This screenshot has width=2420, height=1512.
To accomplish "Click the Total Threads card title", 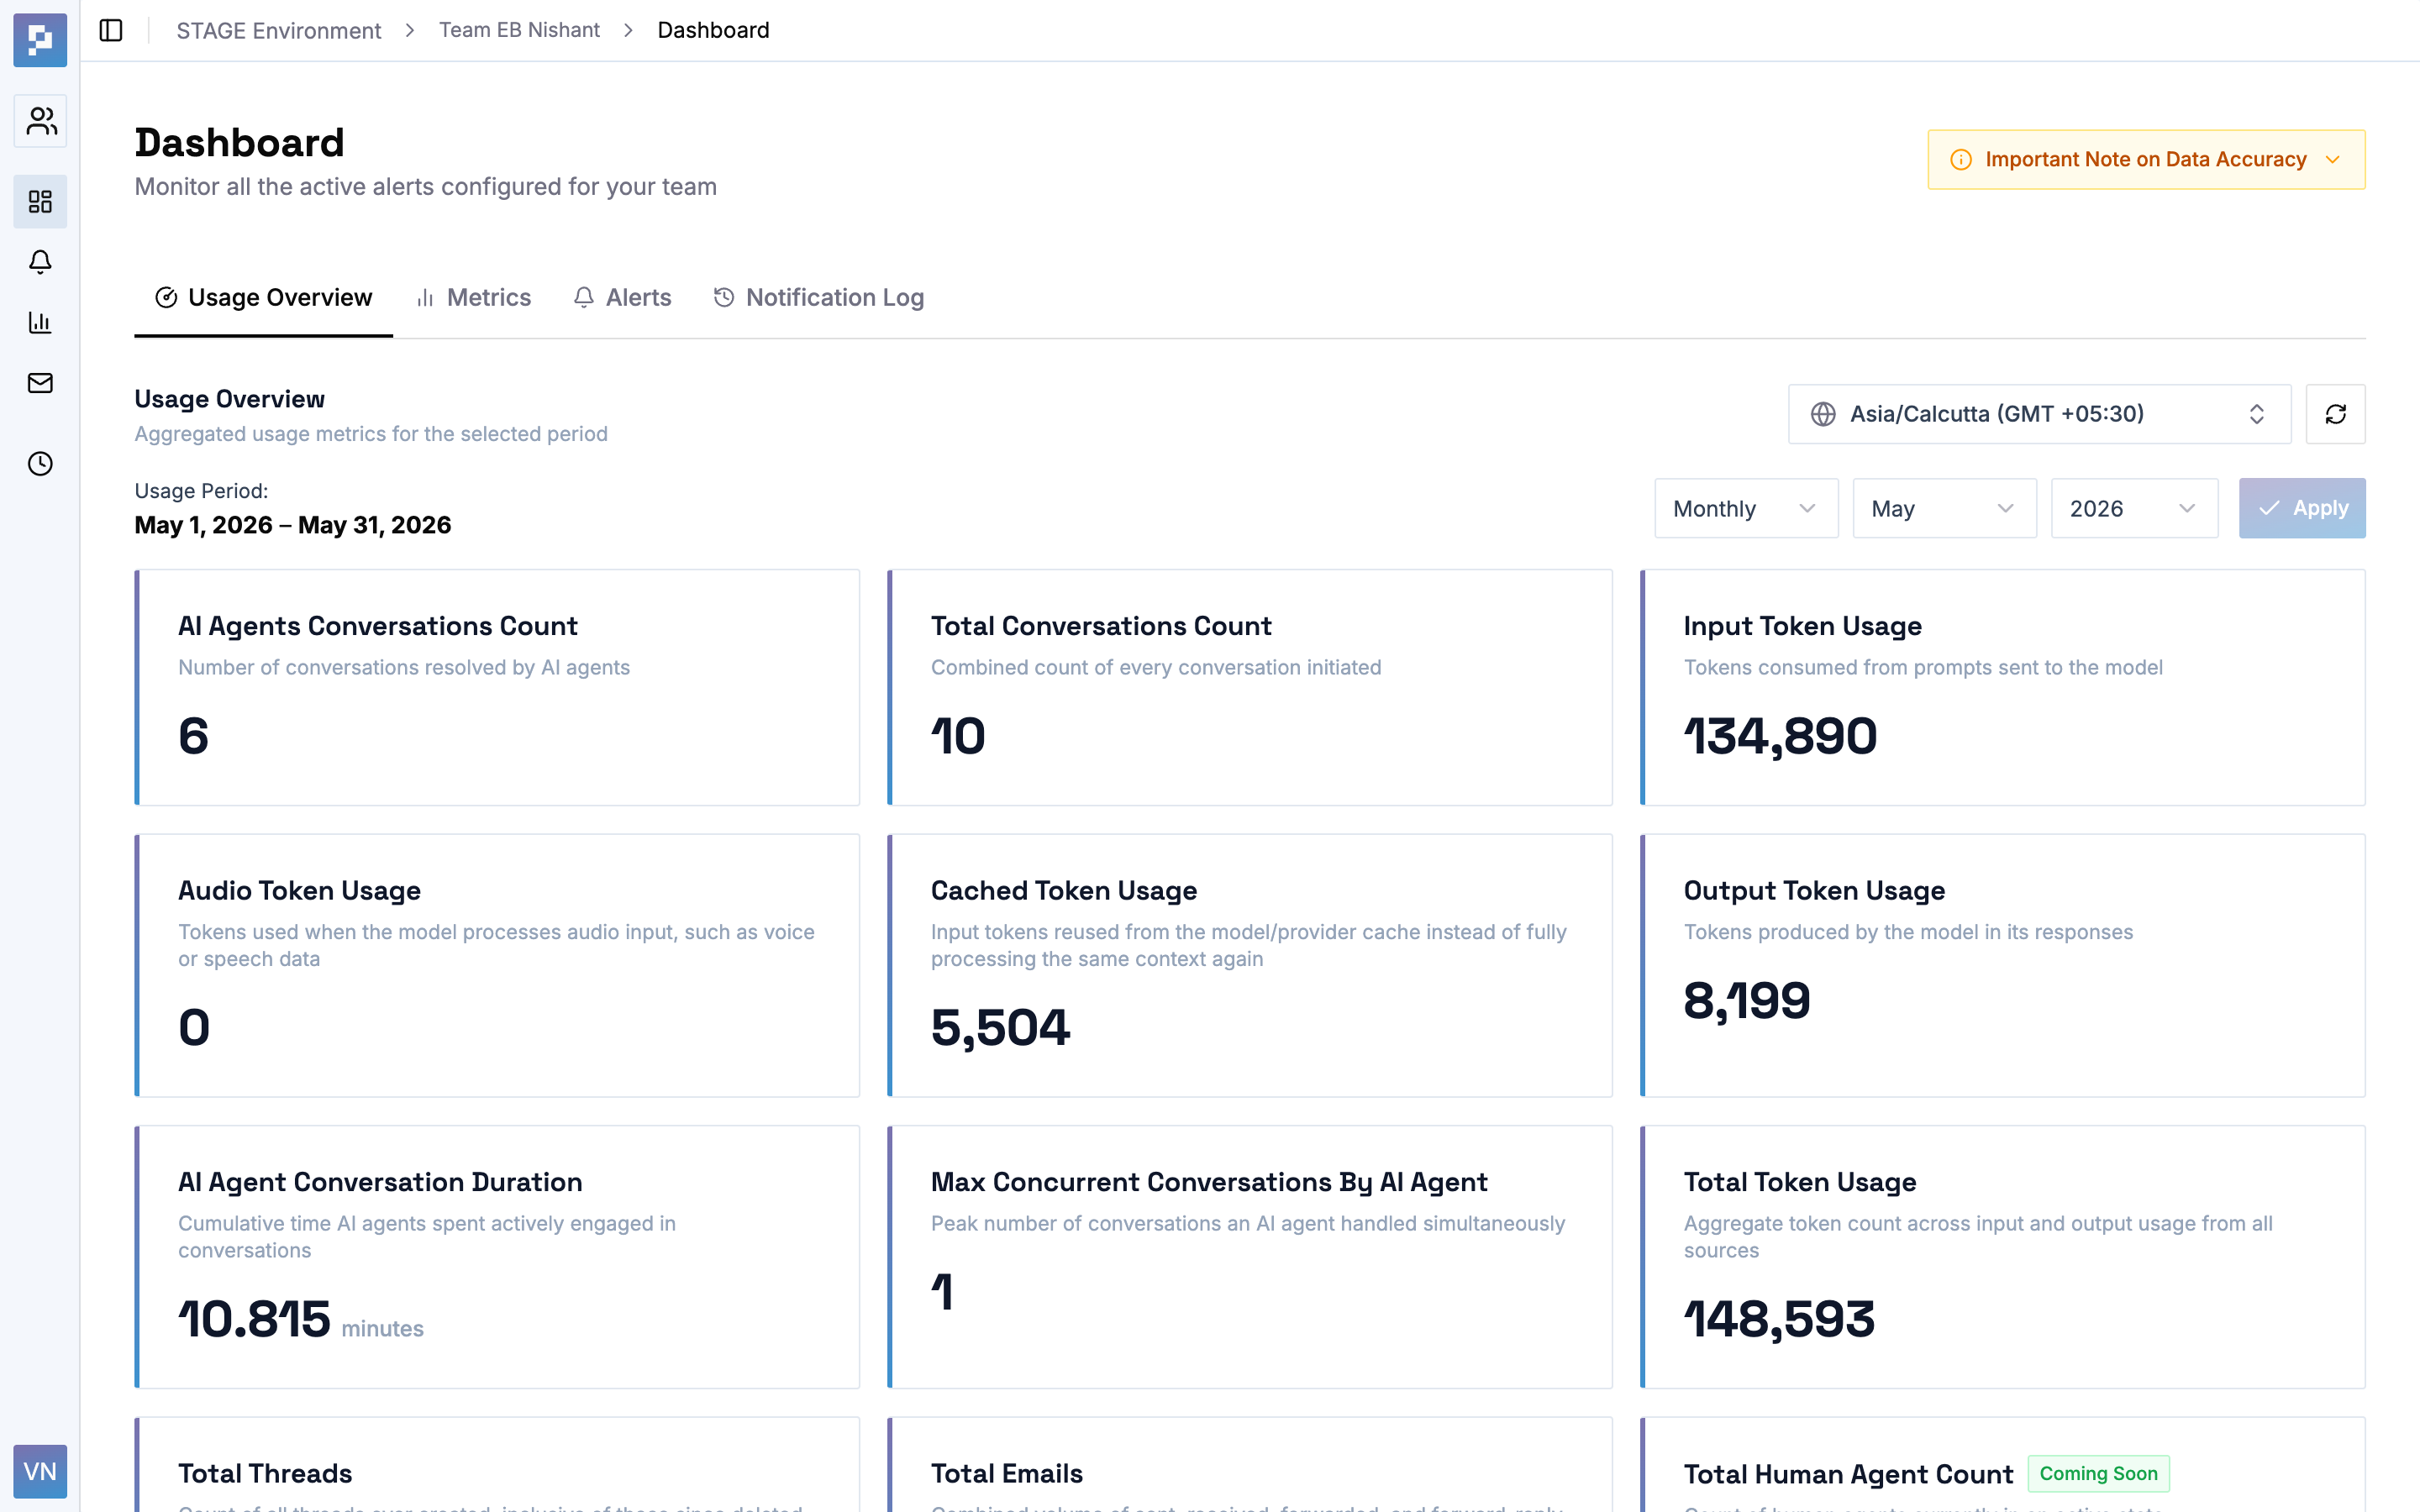I will coord(265,1474).
